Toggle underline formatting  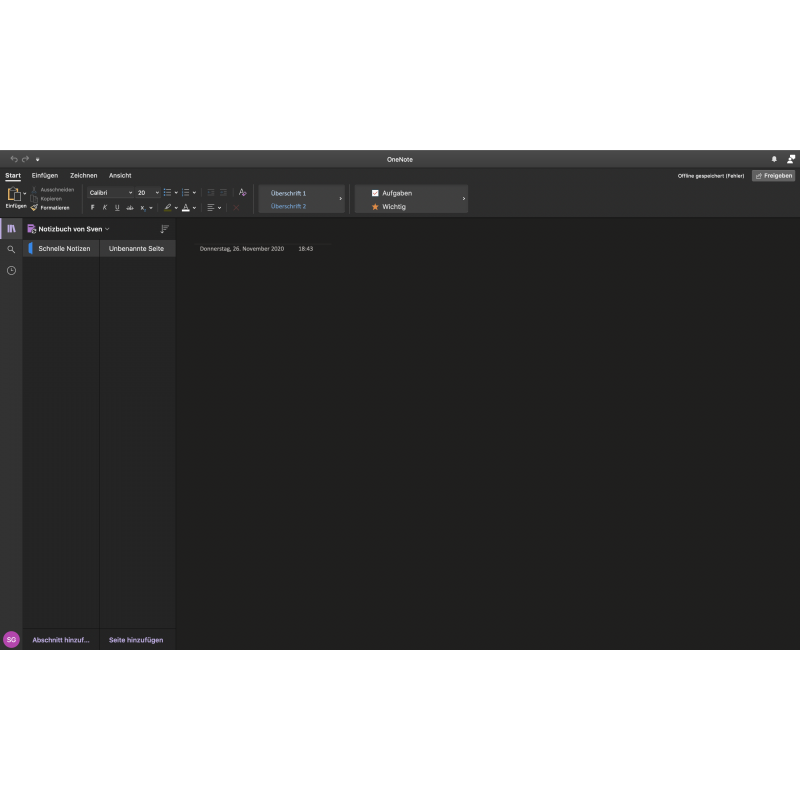117,208
